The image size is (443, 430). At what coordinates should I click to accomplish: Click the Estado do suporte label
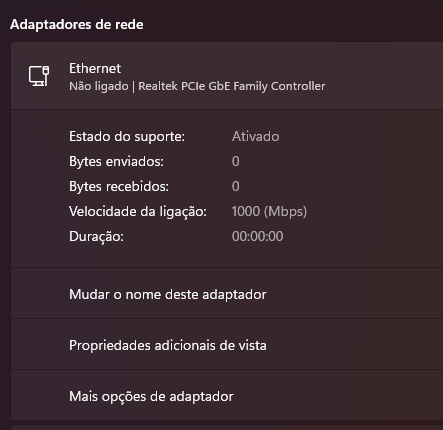point(127,137)
